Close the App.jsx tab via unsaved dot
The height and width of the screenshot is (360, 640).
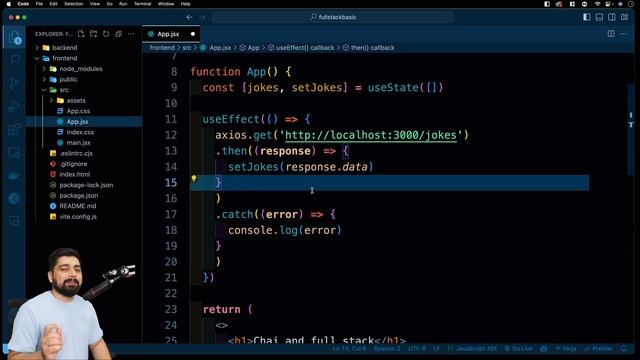tap(193, 34)
